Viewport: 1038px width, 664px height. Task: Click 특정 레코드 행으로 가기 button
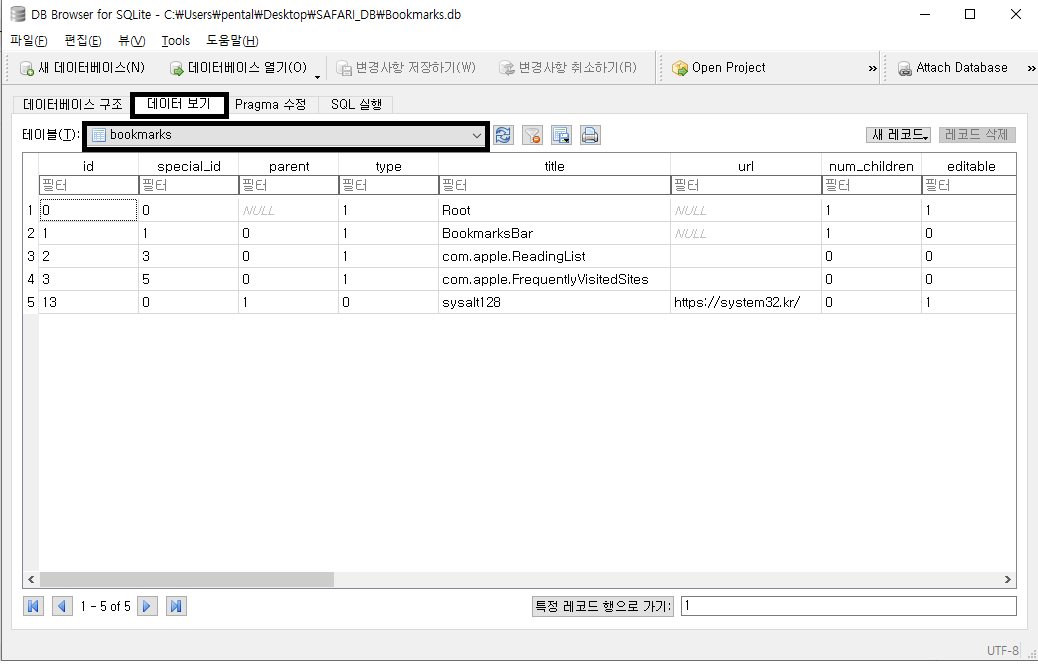pyautogui.click(x=602, y=606)
